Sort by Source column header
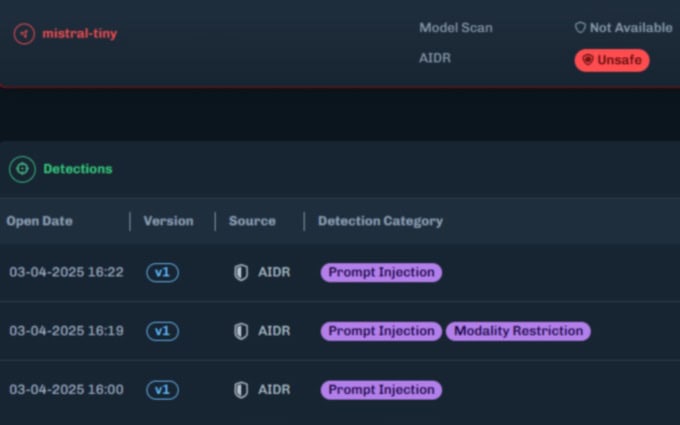680x425 pixels. pyautogui.click(x=252, y=221)
